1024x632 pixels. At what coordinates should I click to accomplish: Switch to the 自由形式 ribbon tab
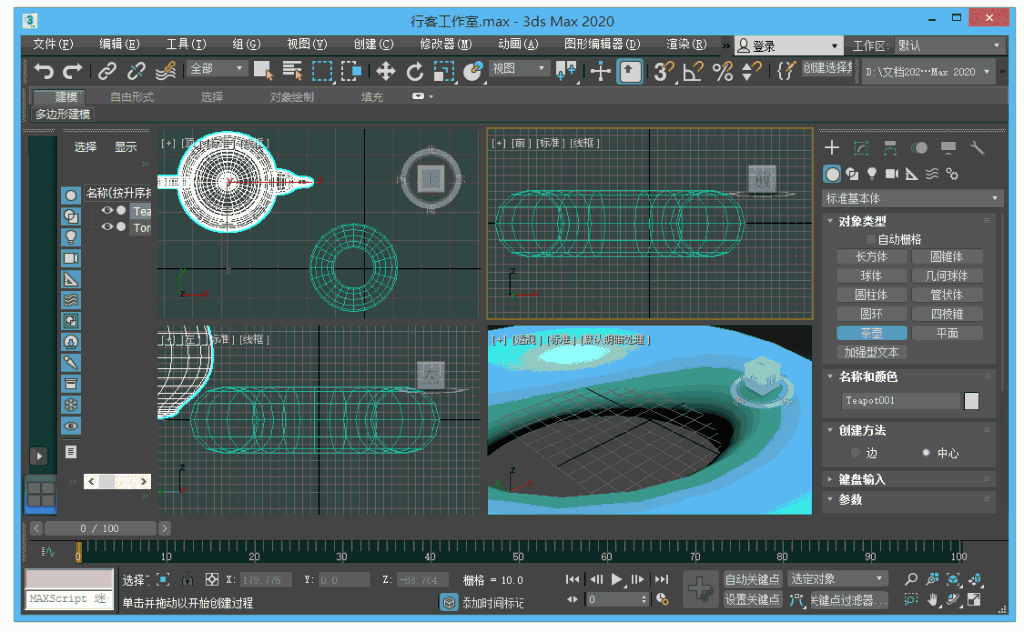(x=132, y=97)
